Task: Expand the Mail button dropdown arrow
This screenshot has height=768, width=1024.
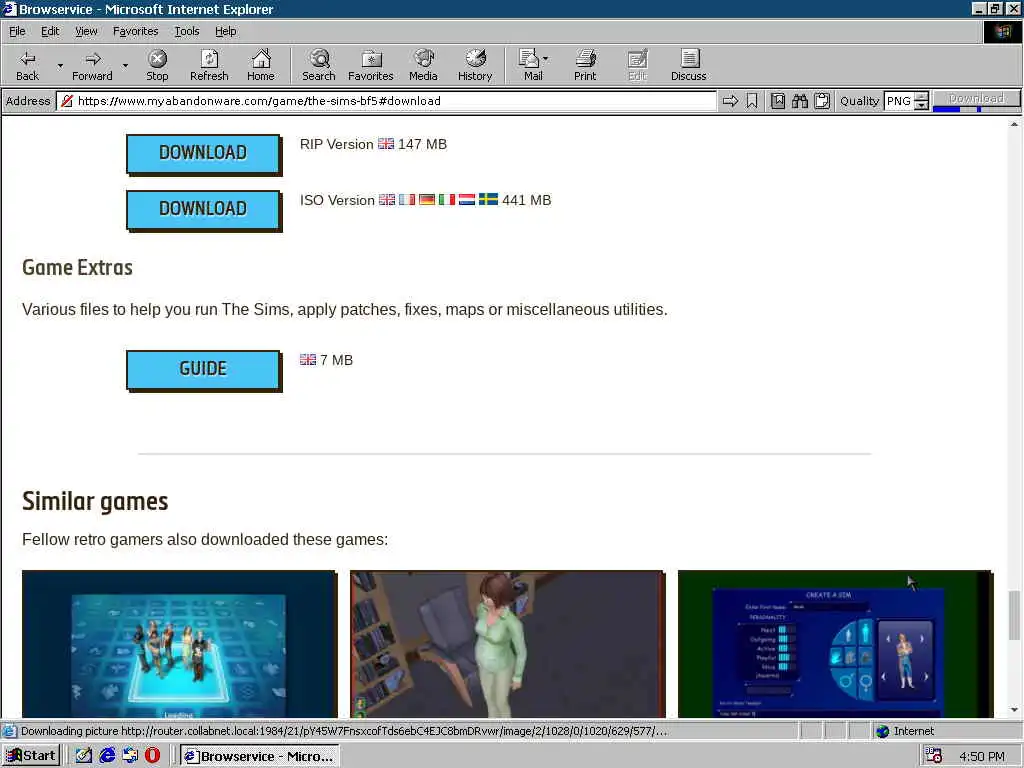Action: (546, 59)
